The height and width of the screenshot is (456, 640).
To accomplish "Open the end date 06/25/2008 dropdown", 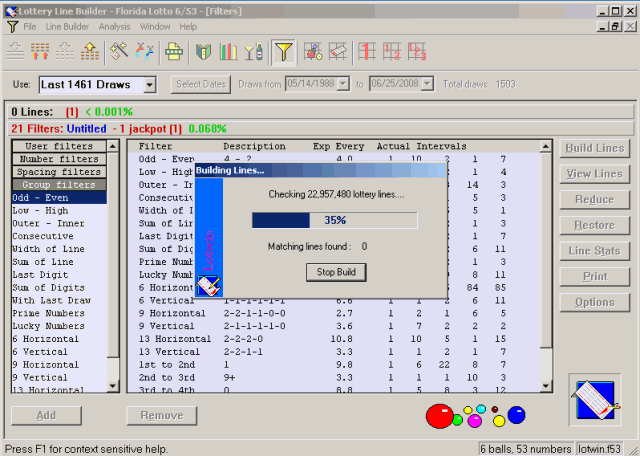I will coord(427,84).
